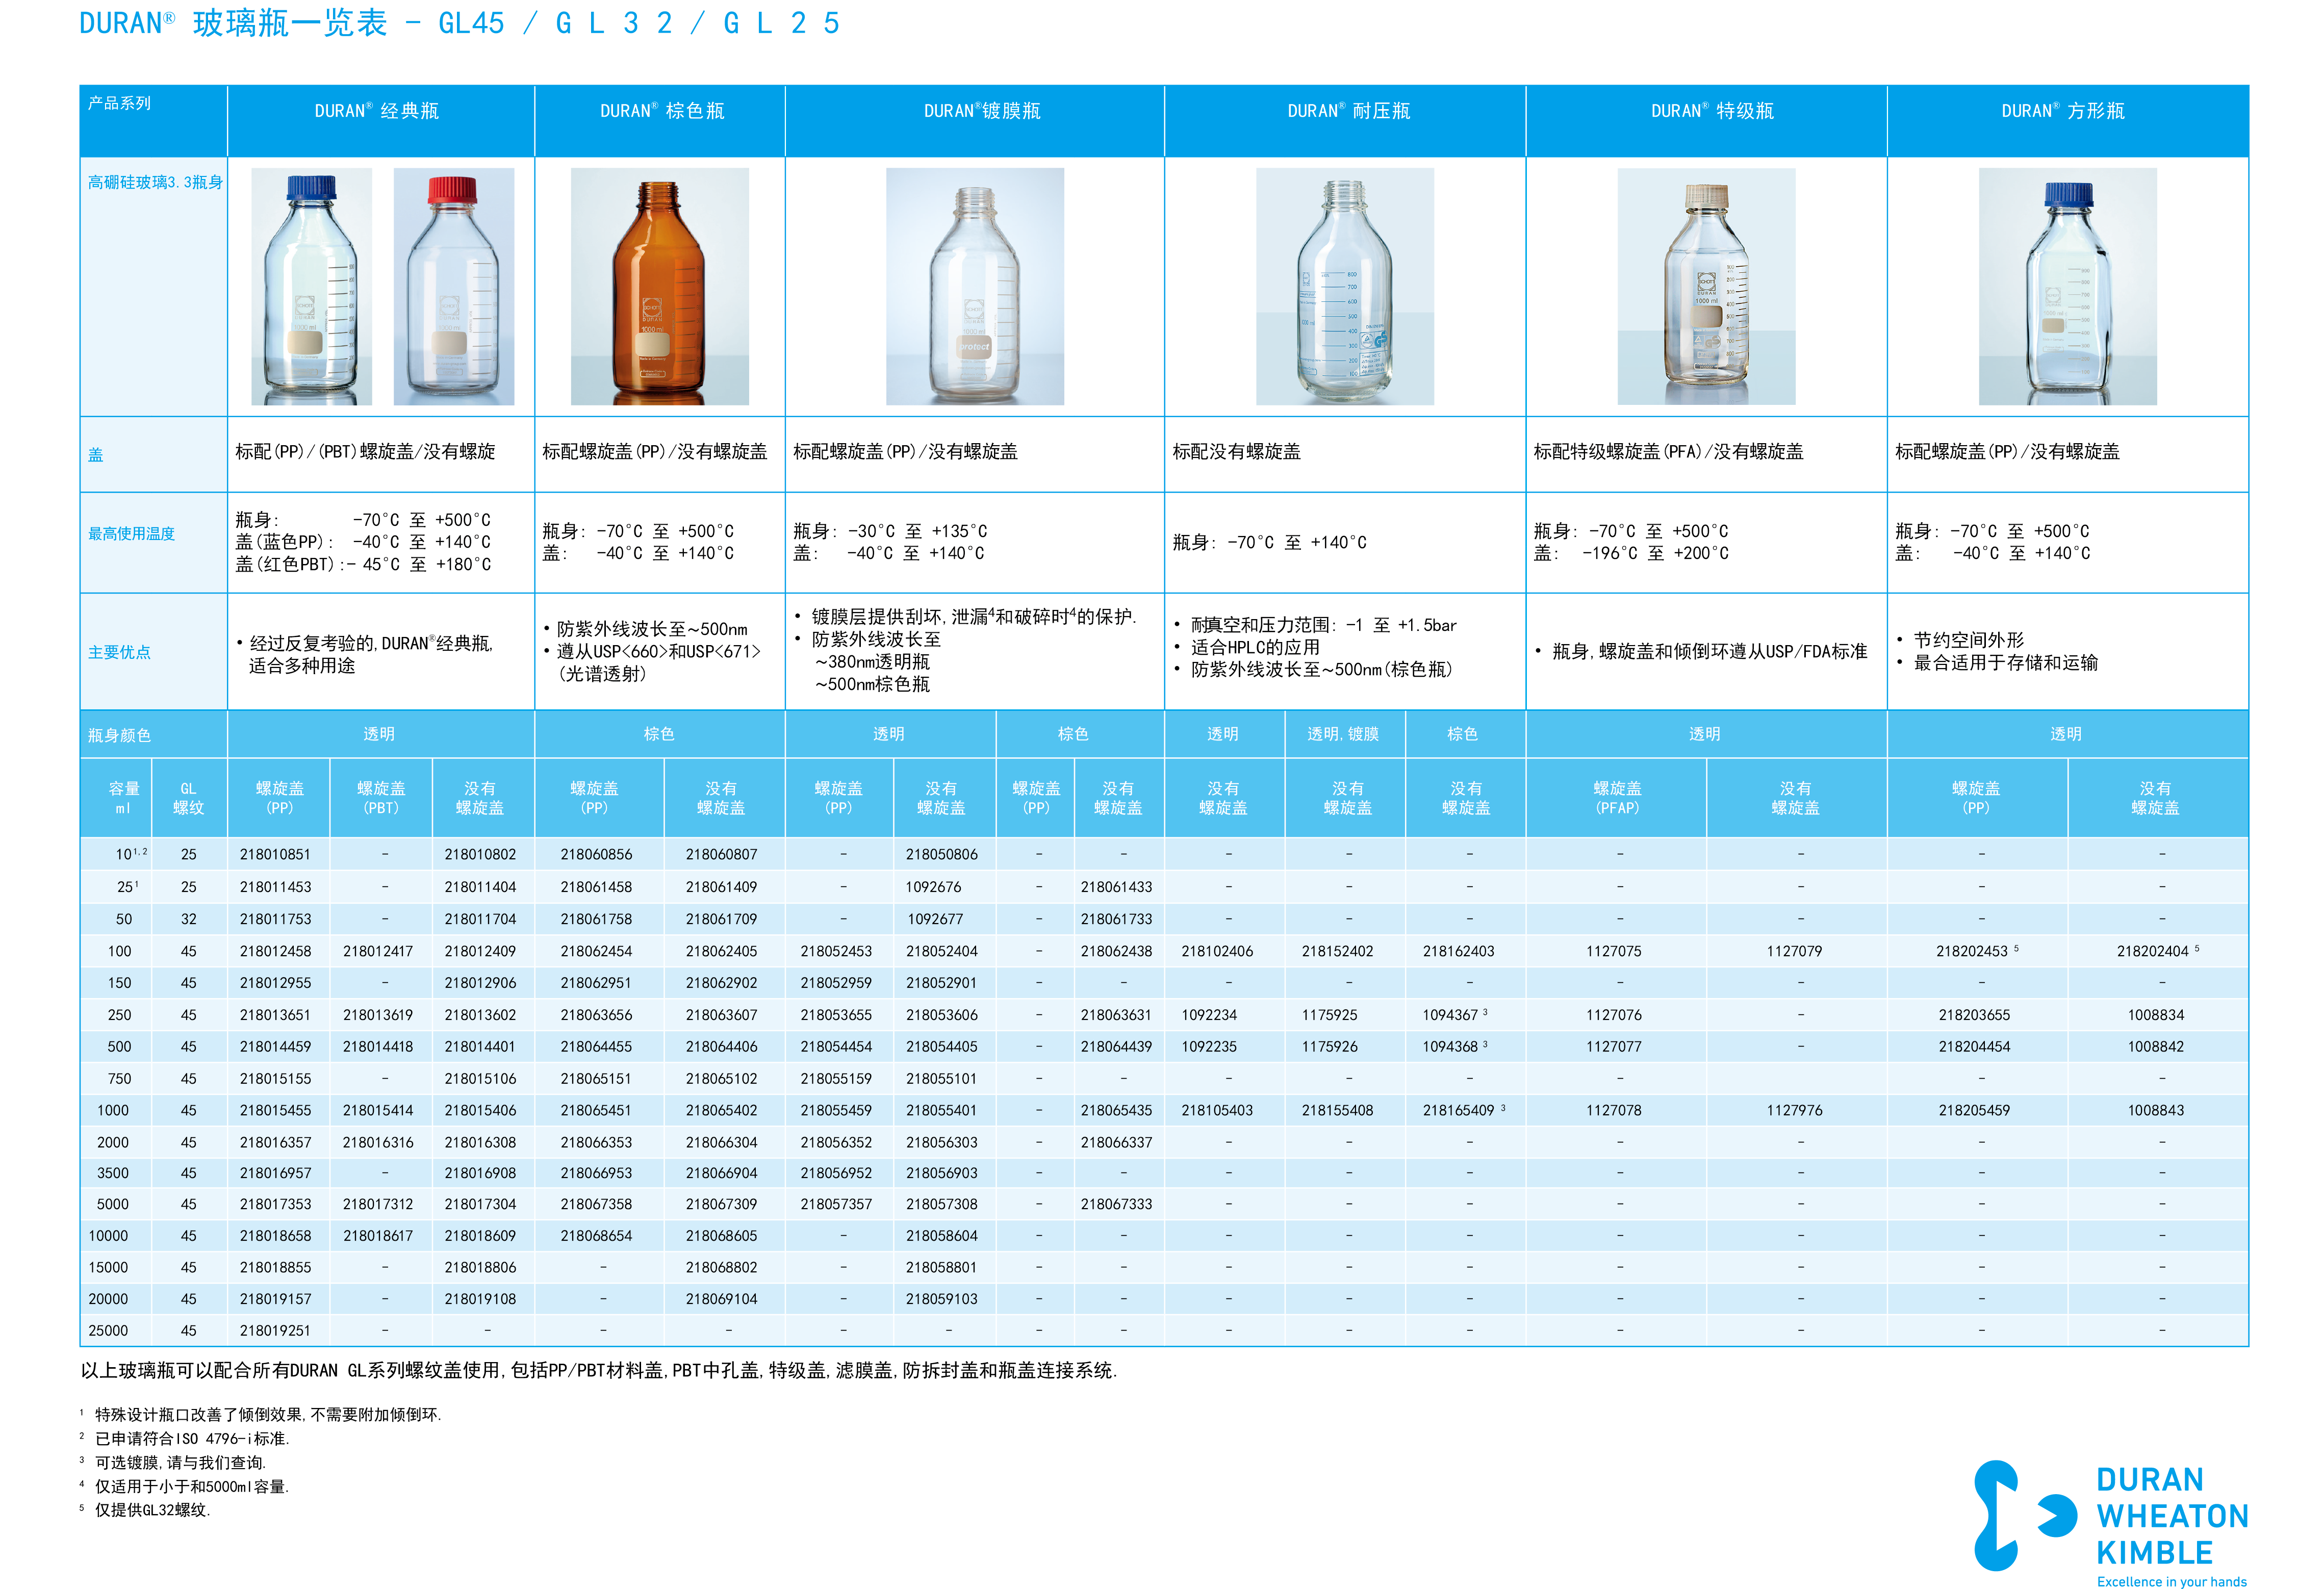Select item number 218060856
The image size is (2324, 1589).
596,855
